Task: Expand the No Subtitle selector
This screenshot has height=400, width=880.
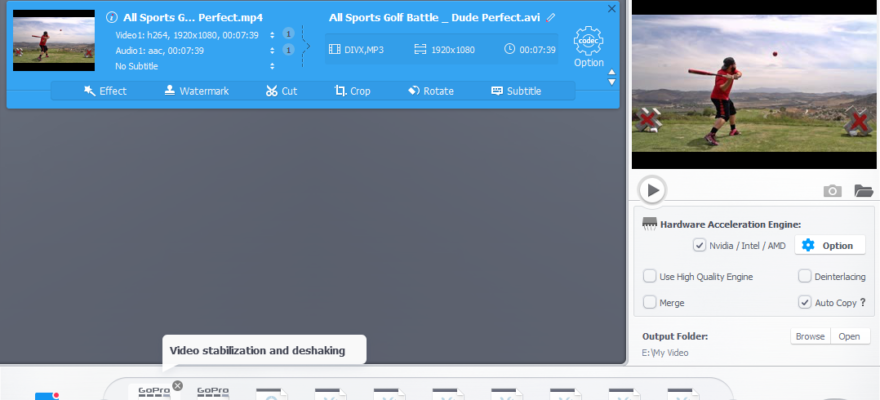Action: (x=272, y=66)
